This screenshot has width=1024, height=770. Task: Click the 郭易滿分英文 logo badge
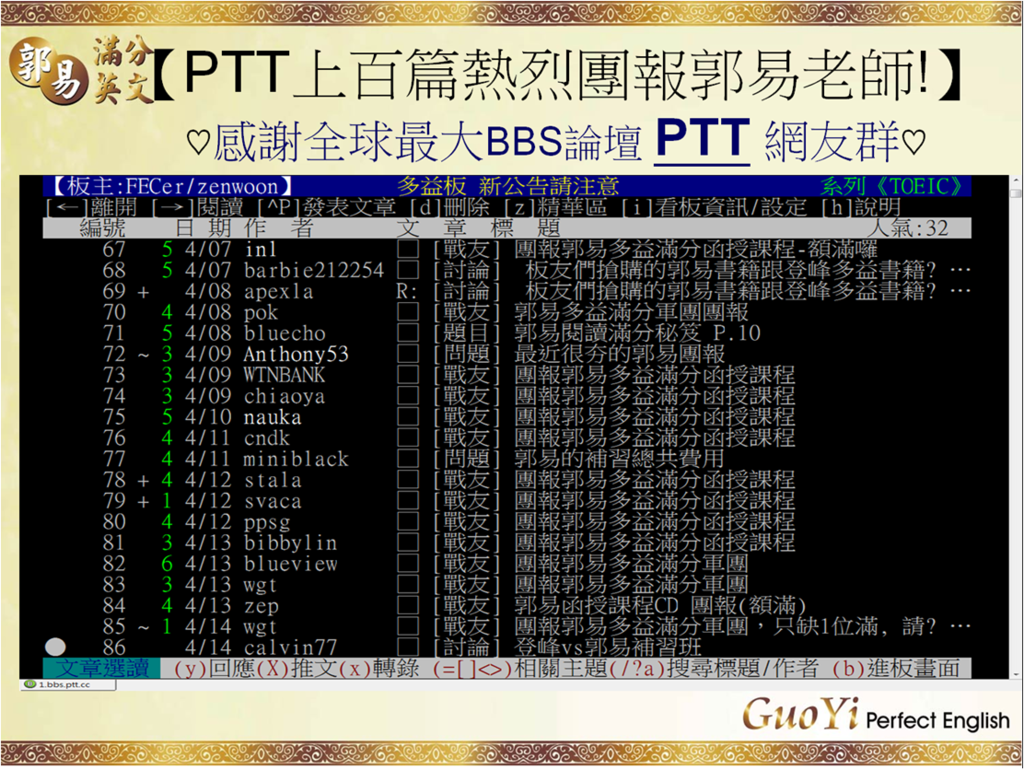(80, 70)
